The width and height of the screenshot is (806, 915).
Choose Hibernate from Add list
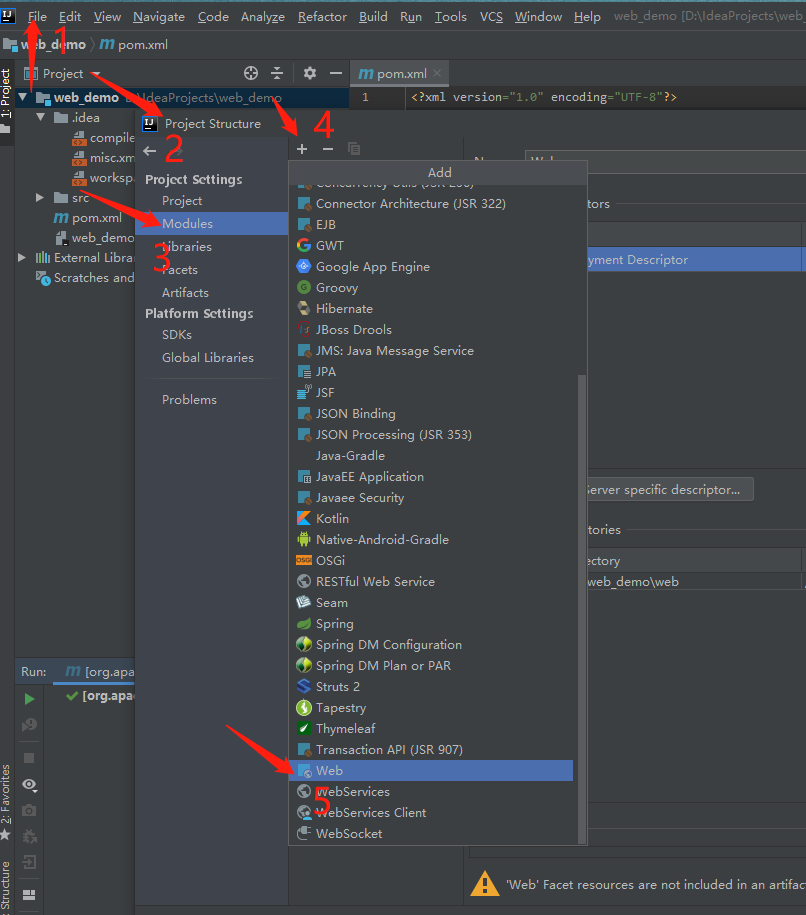[432, 309]
